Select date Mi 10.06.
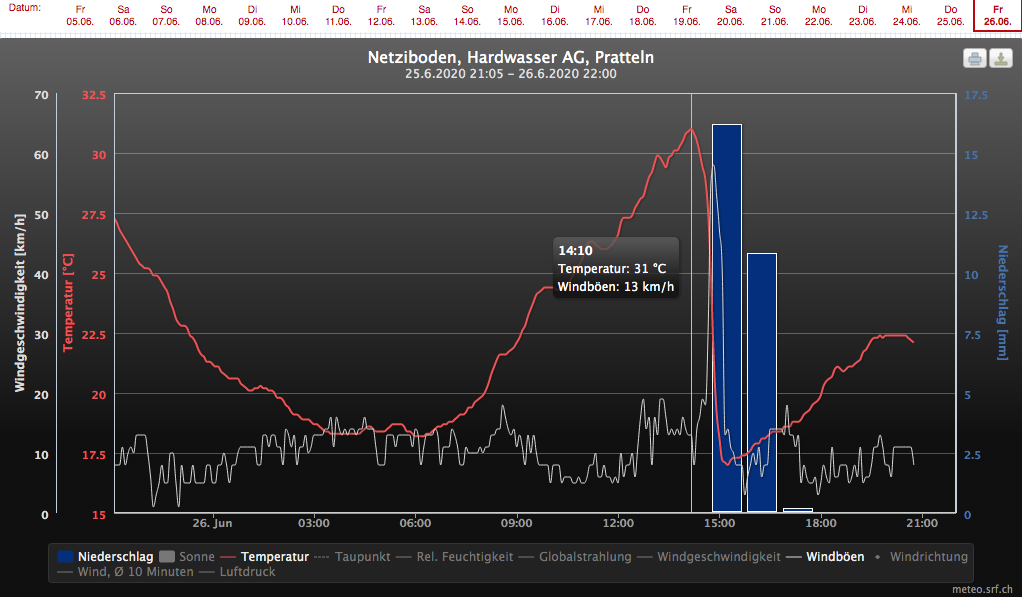The image size is (1022, 597). (x=295, y=16)
